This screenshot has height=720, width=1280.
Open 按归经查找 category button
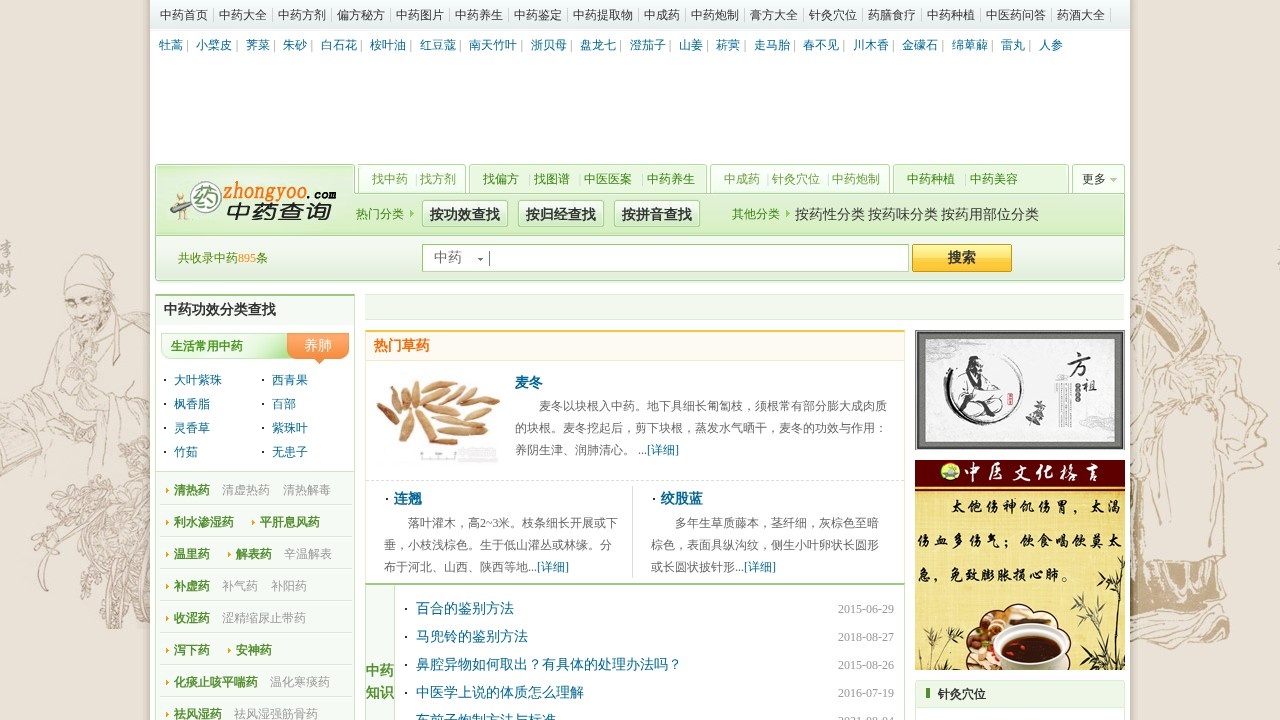[x=561, y=214]
